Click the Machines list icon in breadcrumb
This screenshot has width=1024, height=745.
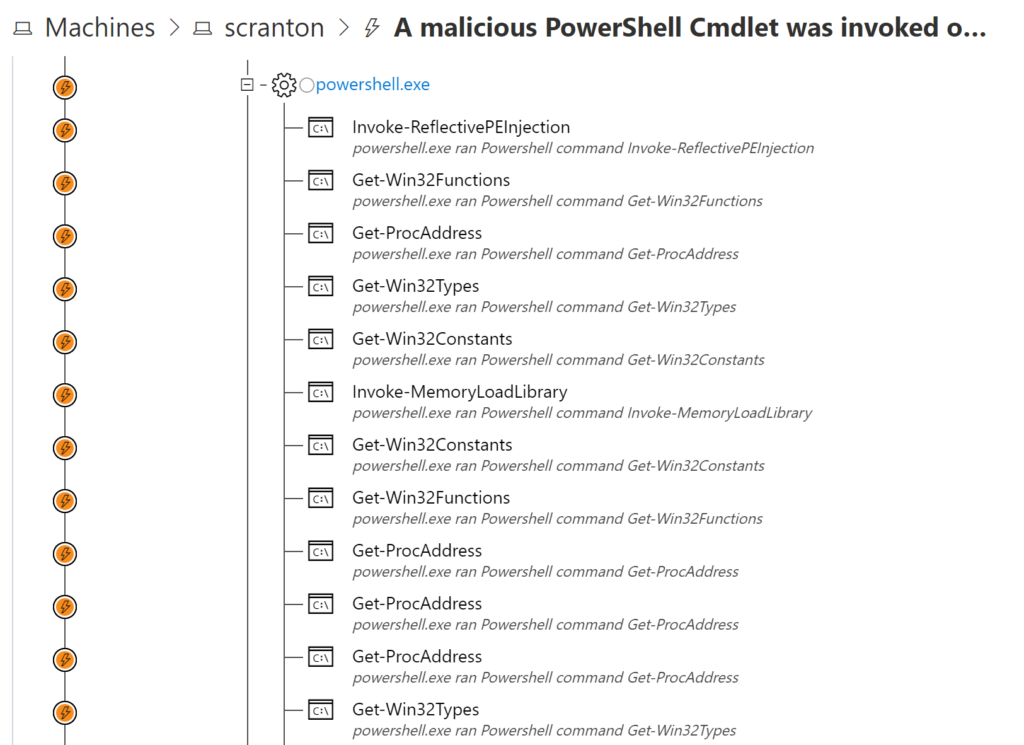coord(21,27)
